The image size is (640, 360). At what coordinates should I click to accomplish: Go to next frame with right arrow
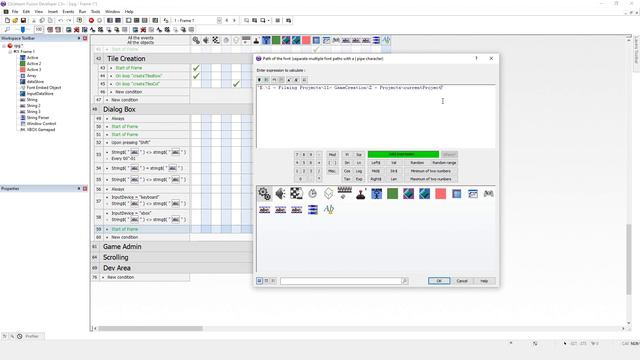click(234, 20)
